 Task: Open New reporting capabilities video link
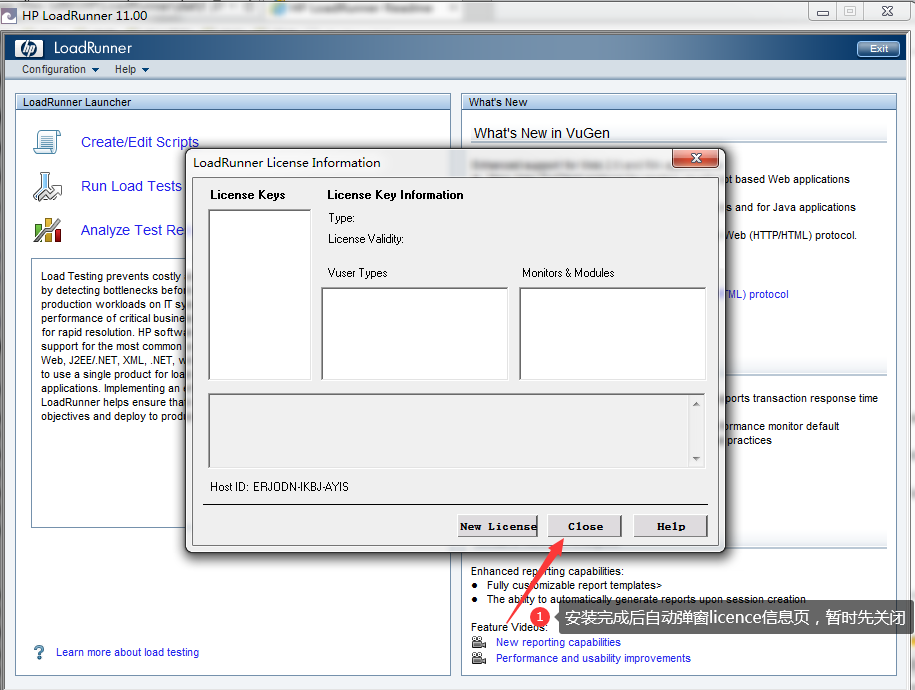[558, 642]
